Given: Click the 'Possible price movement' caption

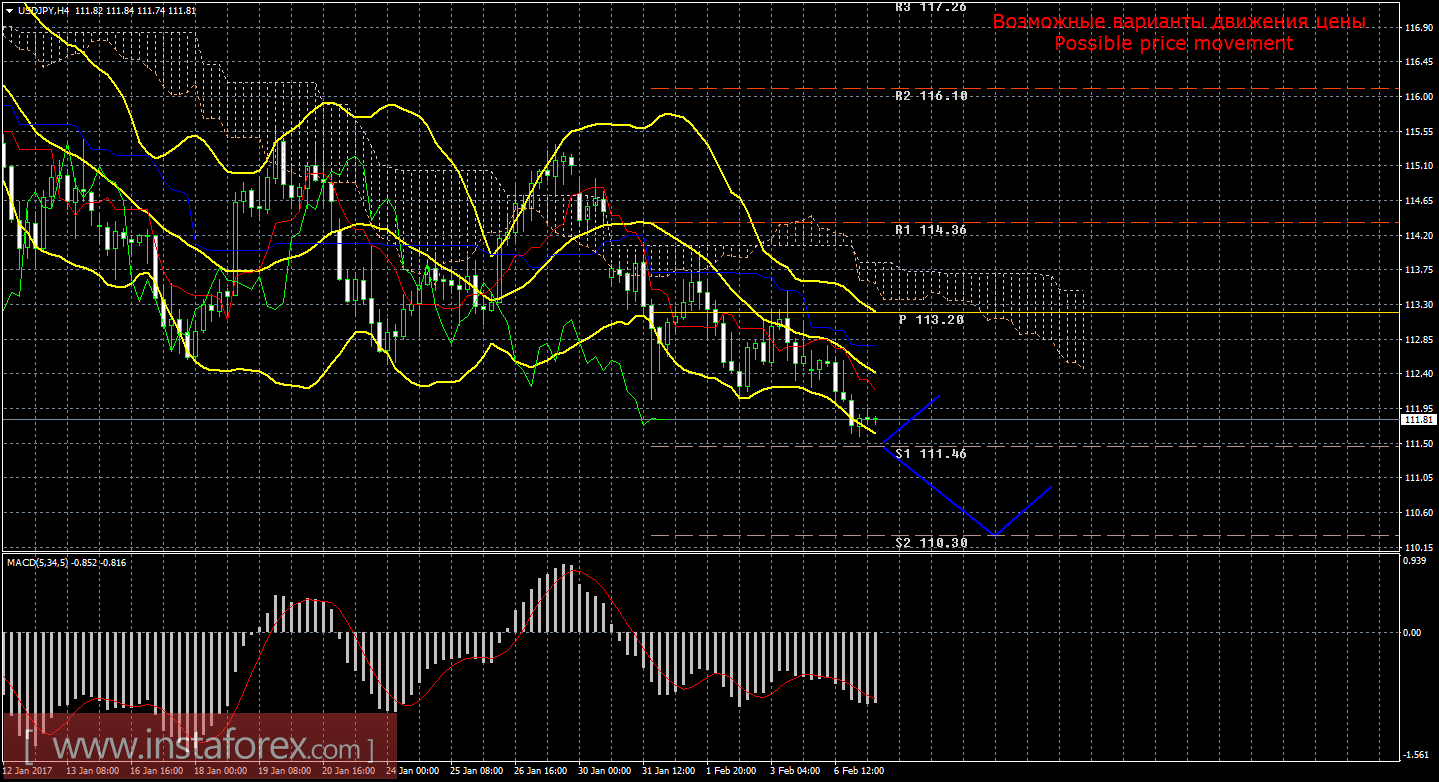Looking at the screenshot, I should [x=1173, y=44].
